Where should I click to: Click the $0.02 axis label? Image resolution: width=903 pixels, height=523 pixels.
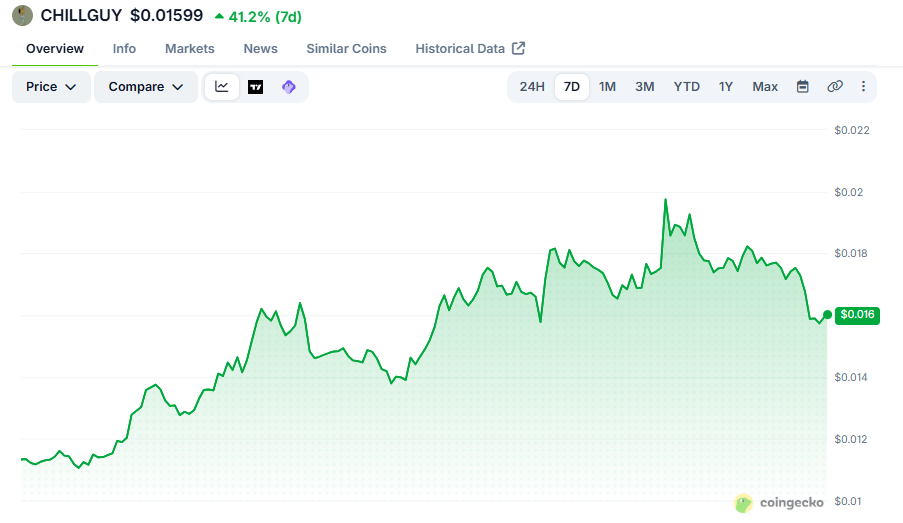pos(849,192)
